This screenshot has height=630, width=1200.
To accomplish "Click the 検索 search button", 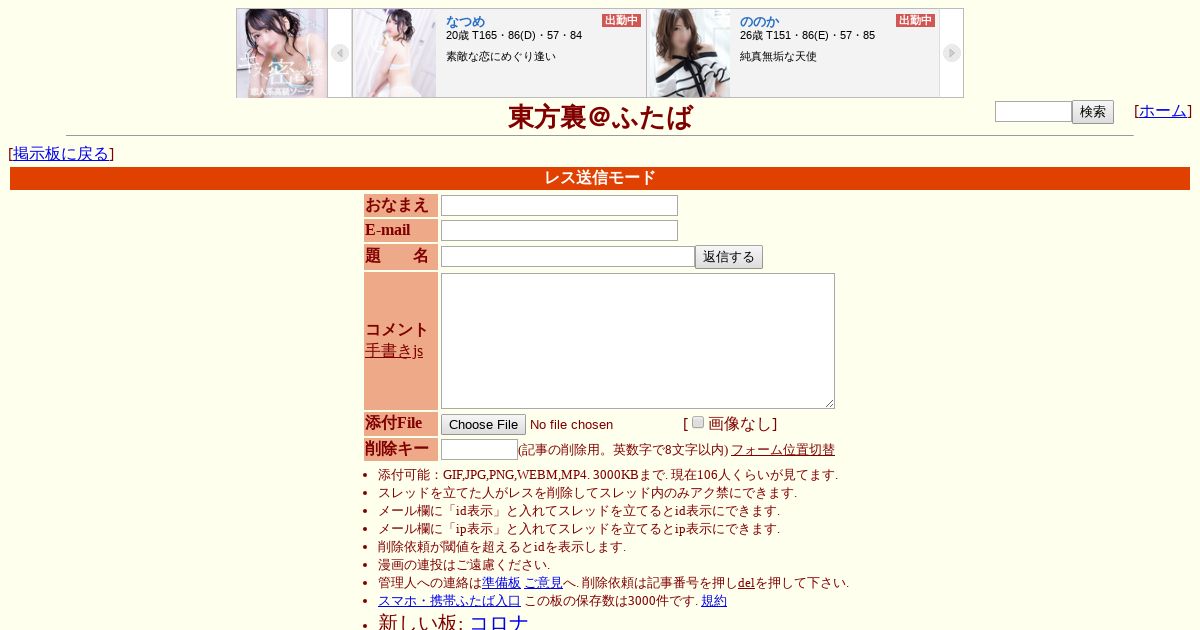I will (x=1093, y=112).
